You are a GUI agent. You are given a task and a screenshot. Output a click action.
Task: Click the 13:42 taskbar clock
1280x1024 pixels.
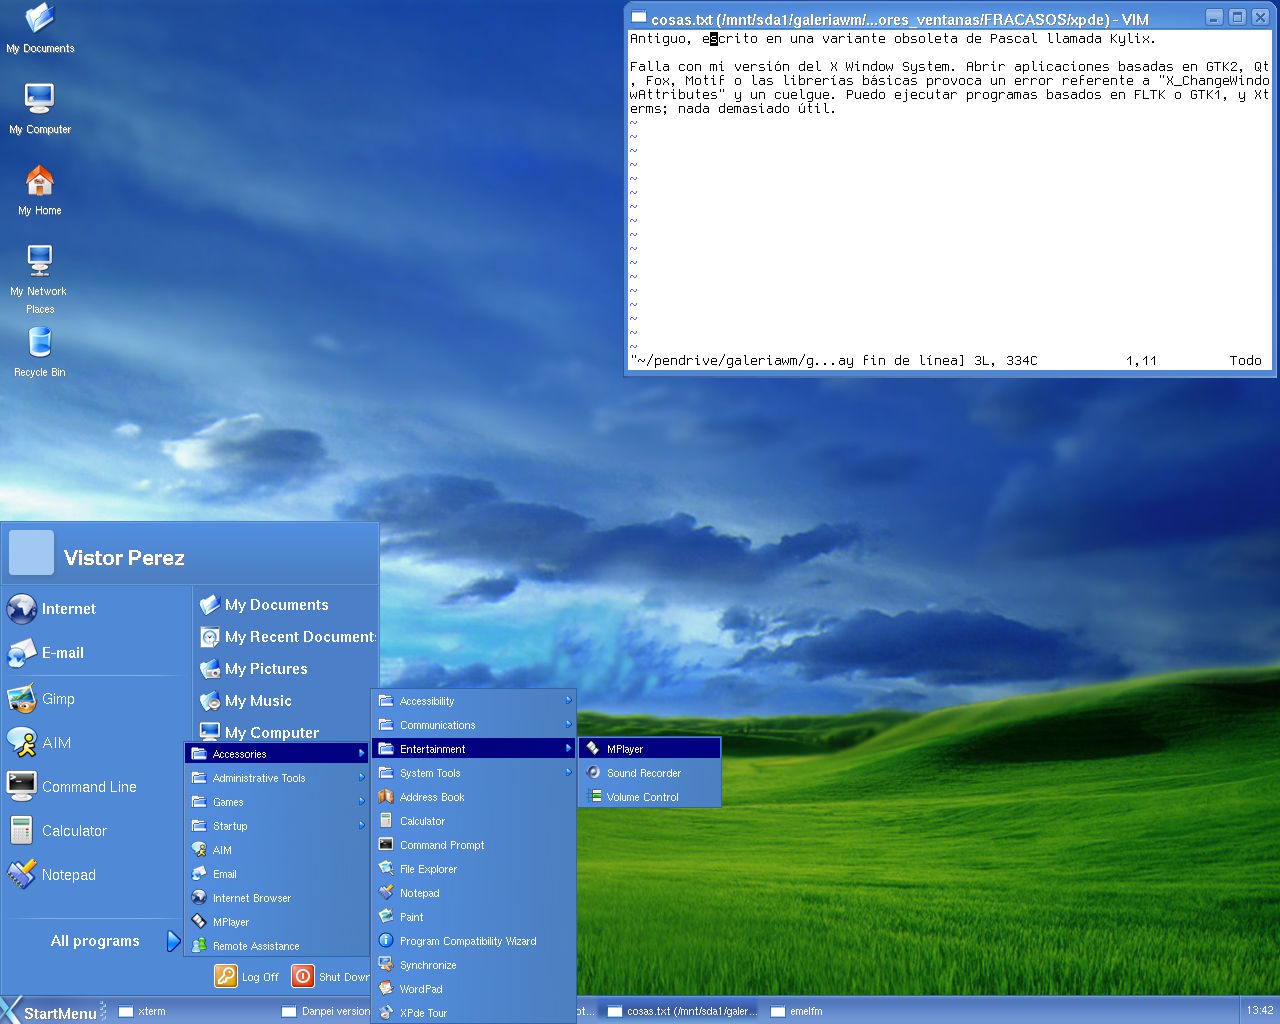point(1260,1010)
